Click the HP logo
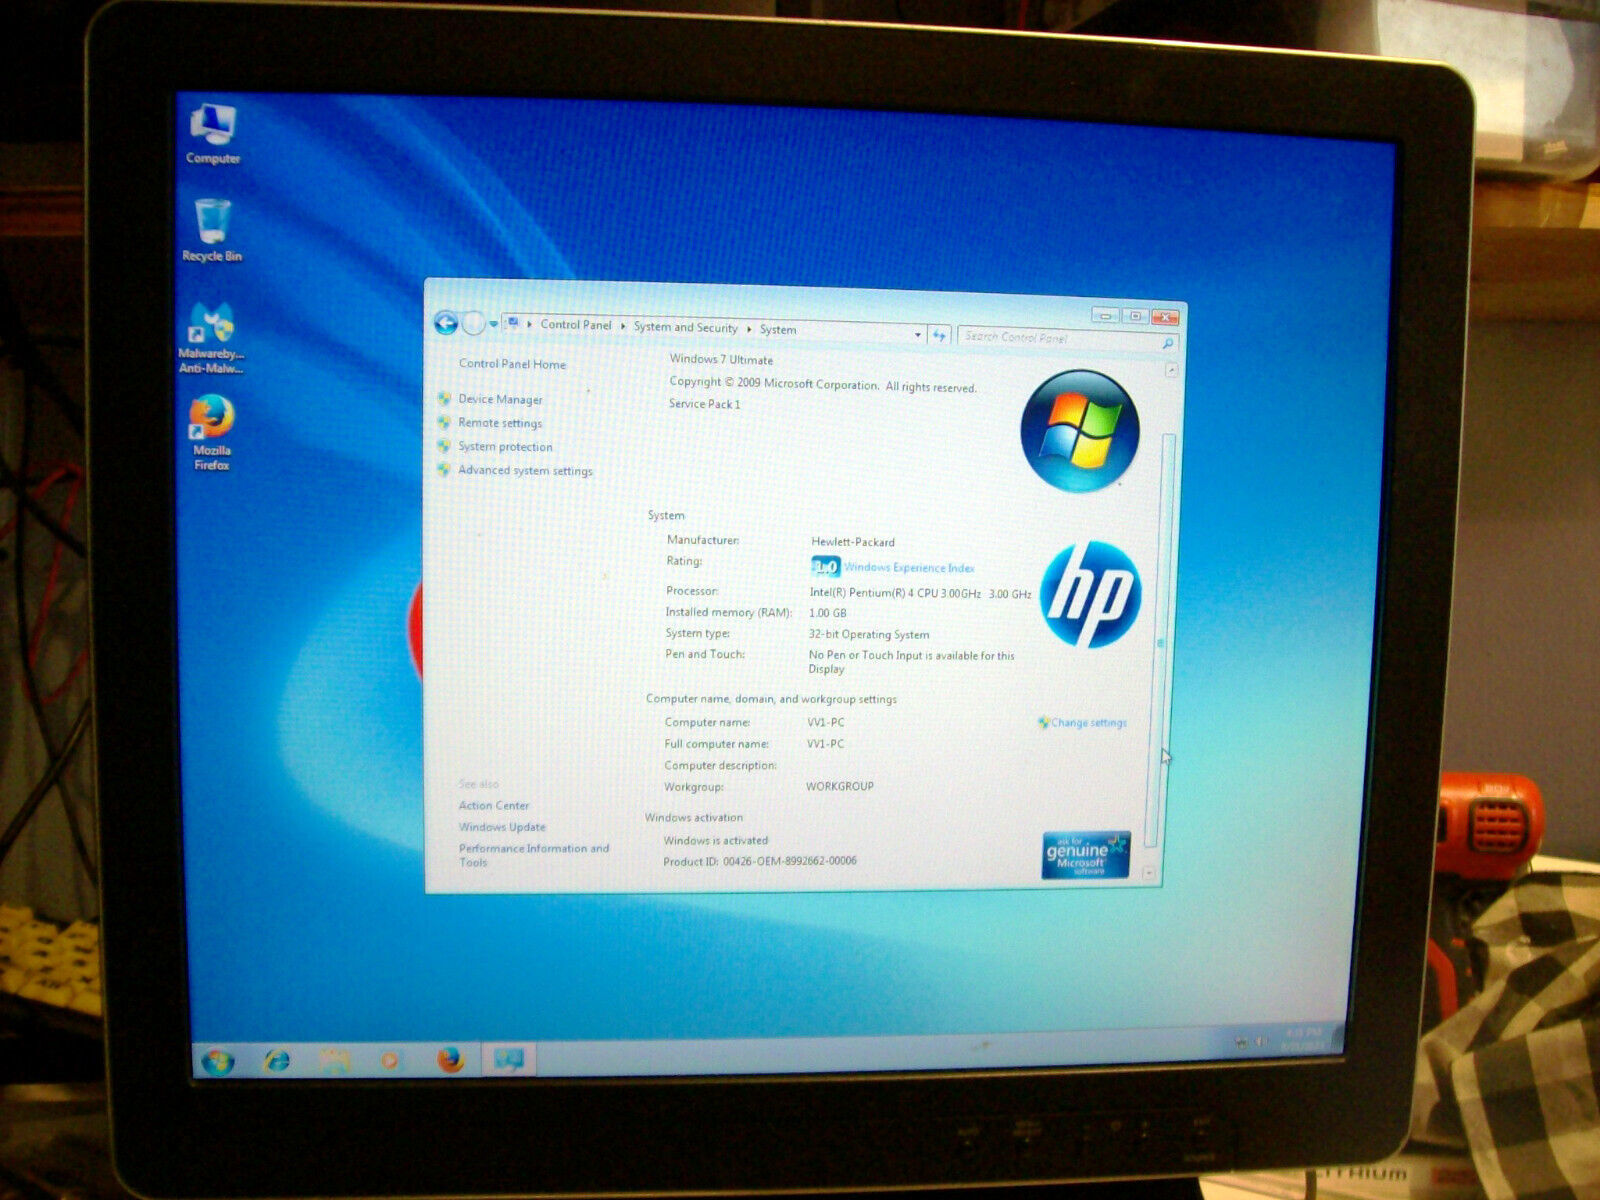 1090,594
